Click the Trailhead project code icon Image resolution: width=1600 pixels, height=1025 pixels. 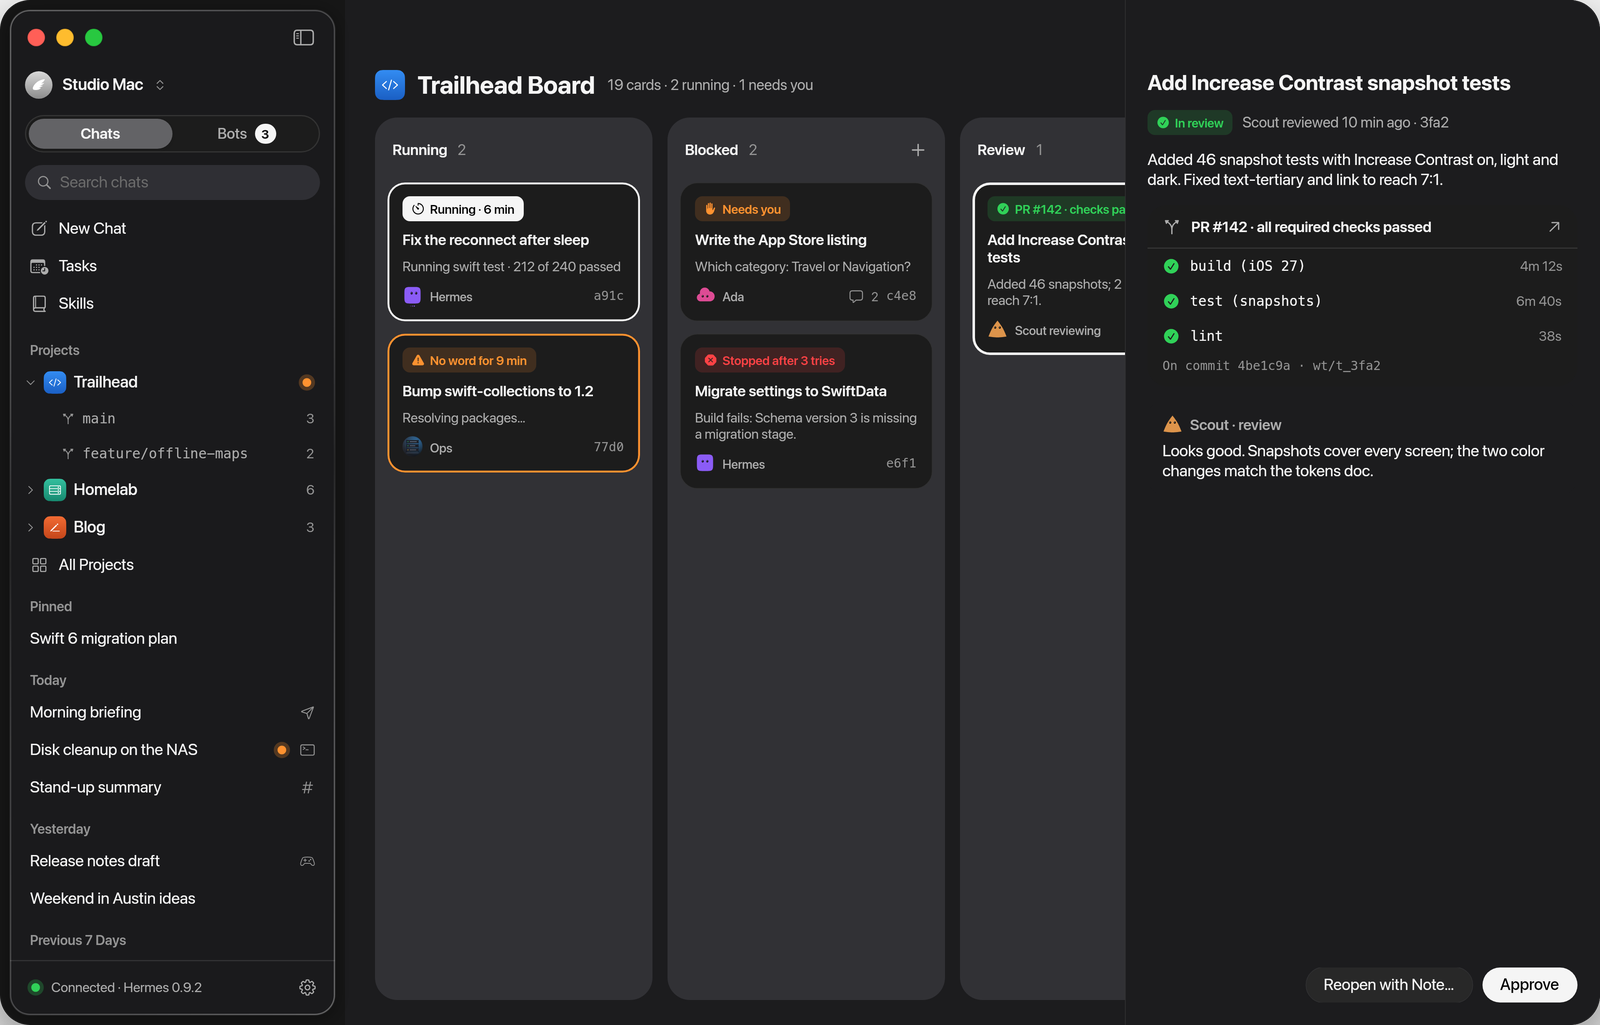point(55,382)
